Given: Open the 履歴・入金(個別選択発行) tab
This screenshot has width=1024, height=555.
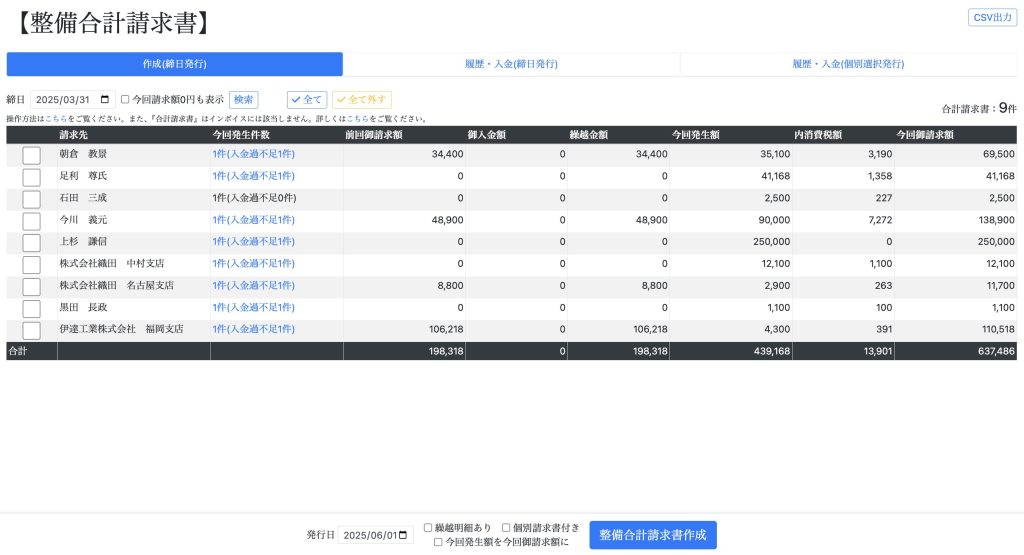Looking at the screenshot, I should [848, 64].
